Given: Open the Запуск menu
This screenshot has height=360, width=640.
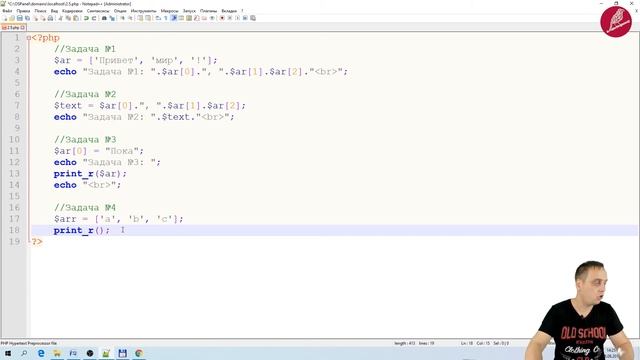Looking at the screenshot, I should pyautogui.click(x=189, y=11).
